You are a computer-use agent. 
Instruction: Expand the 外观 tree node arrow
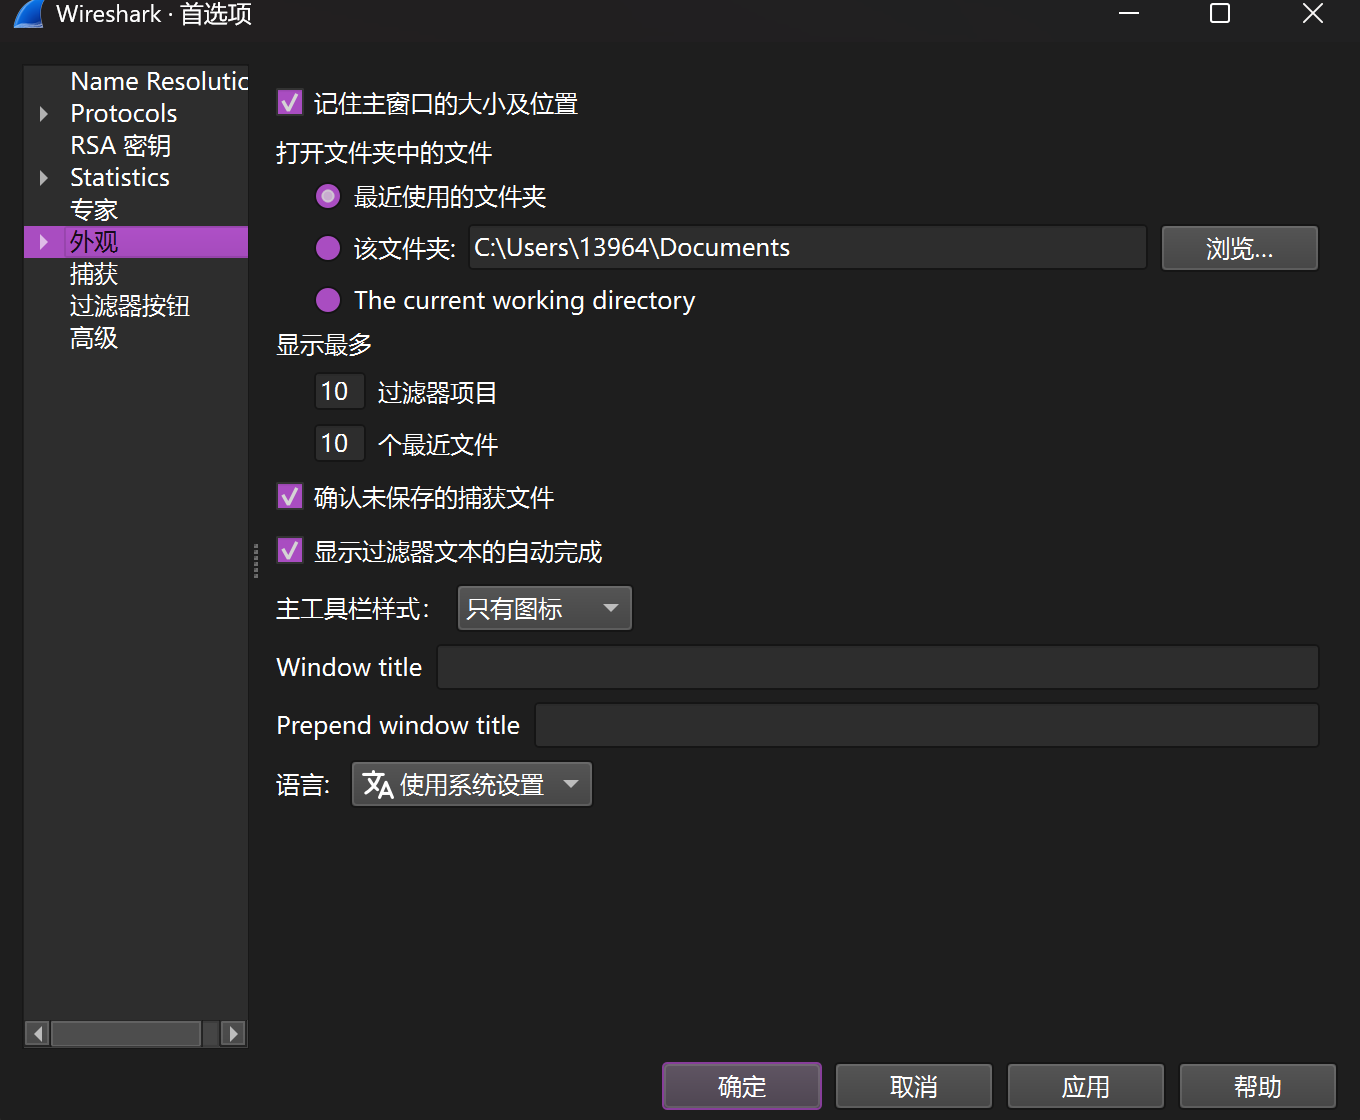pos(44,242)
